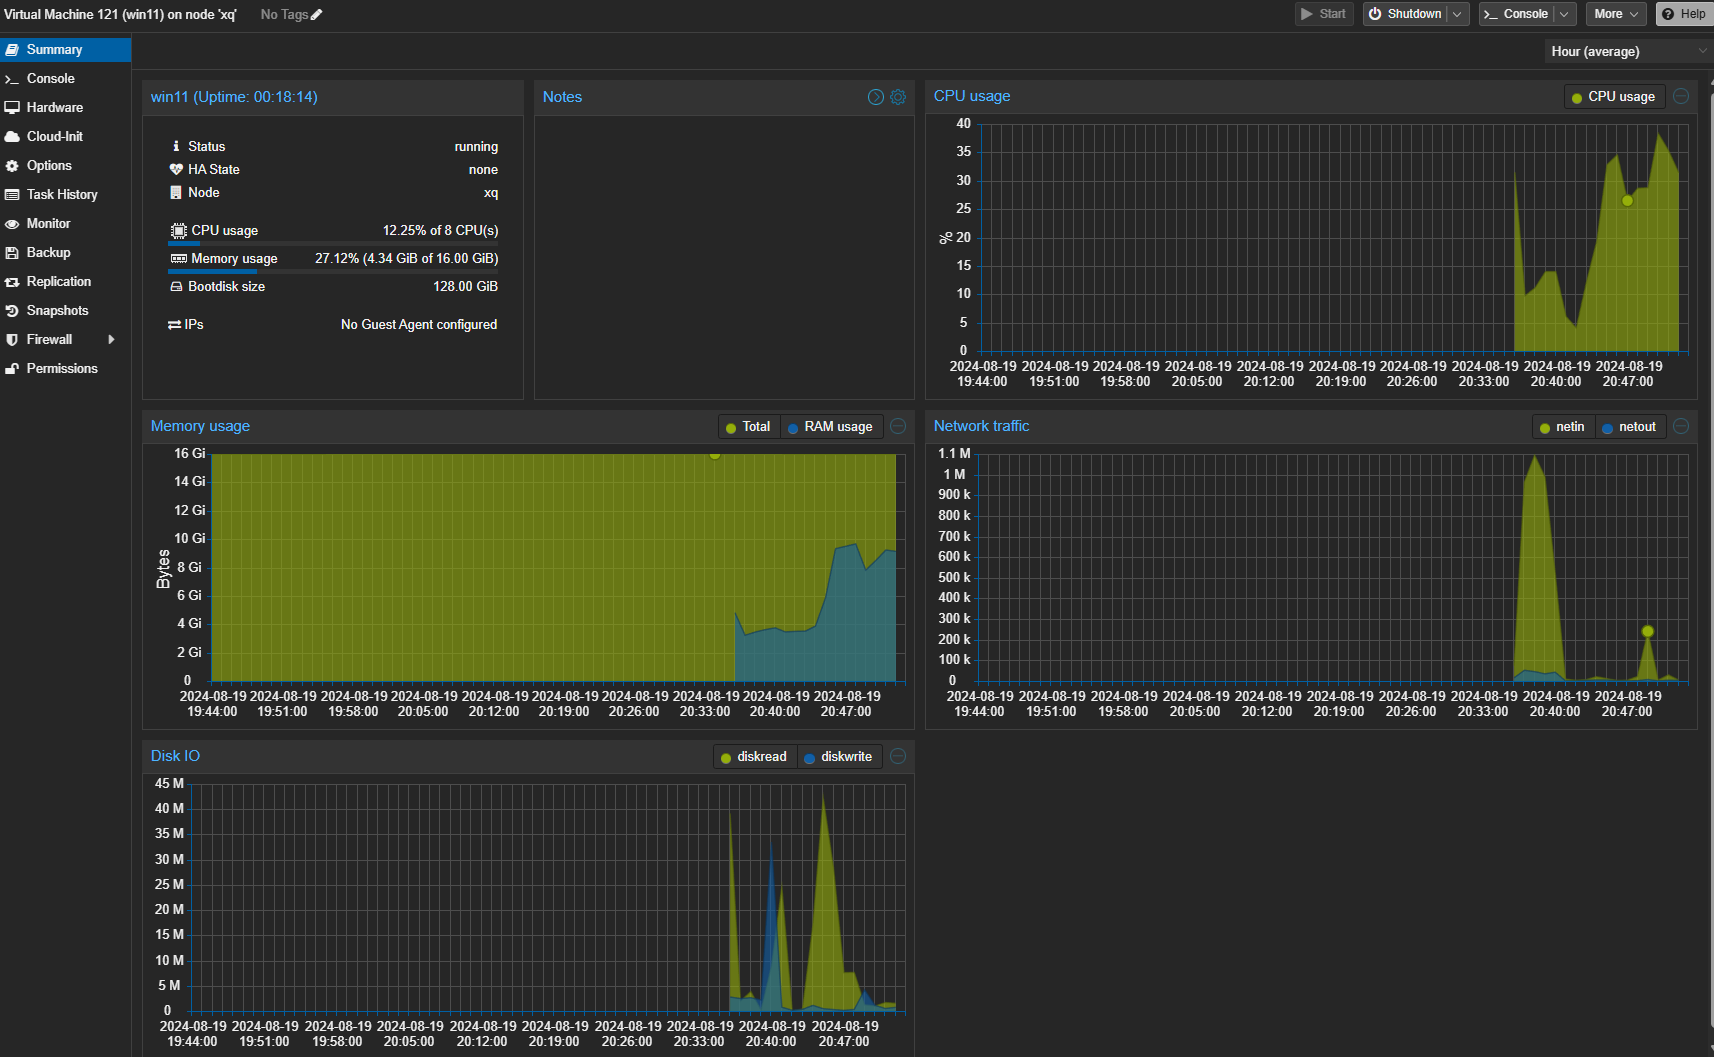The height and width of the screenshot is (1057, 1714).
Task: Toggle netout series in Network traffic legend
Action: 1629,427
